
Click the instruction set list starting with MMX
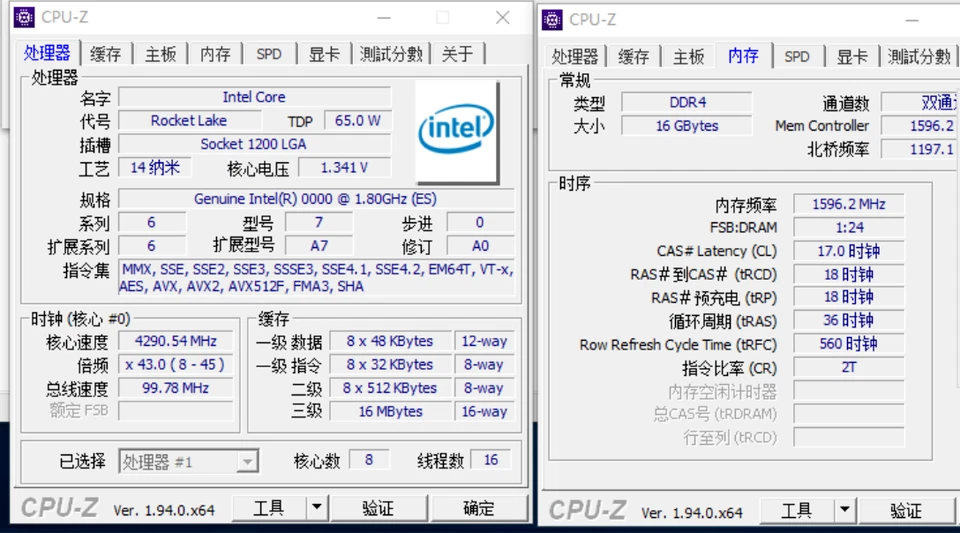pyautogui.click(x=316, y=278)
